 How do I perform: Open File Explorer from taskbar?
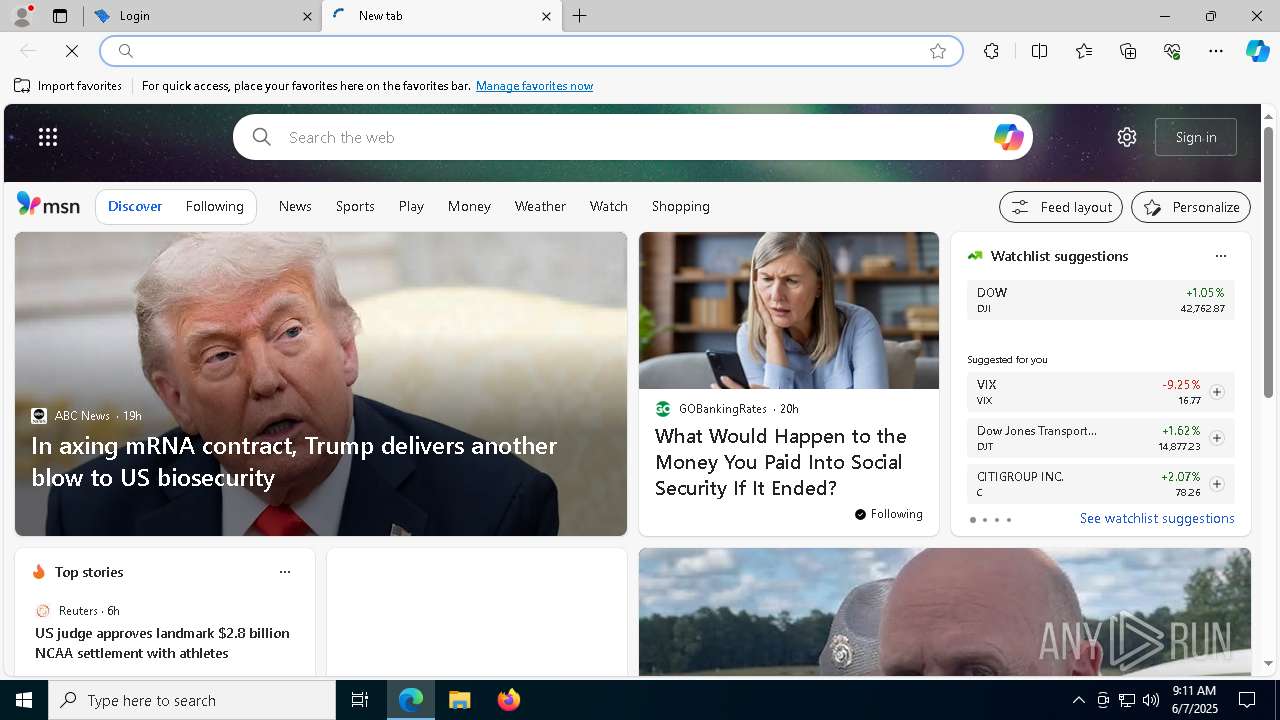pos(459,700)
